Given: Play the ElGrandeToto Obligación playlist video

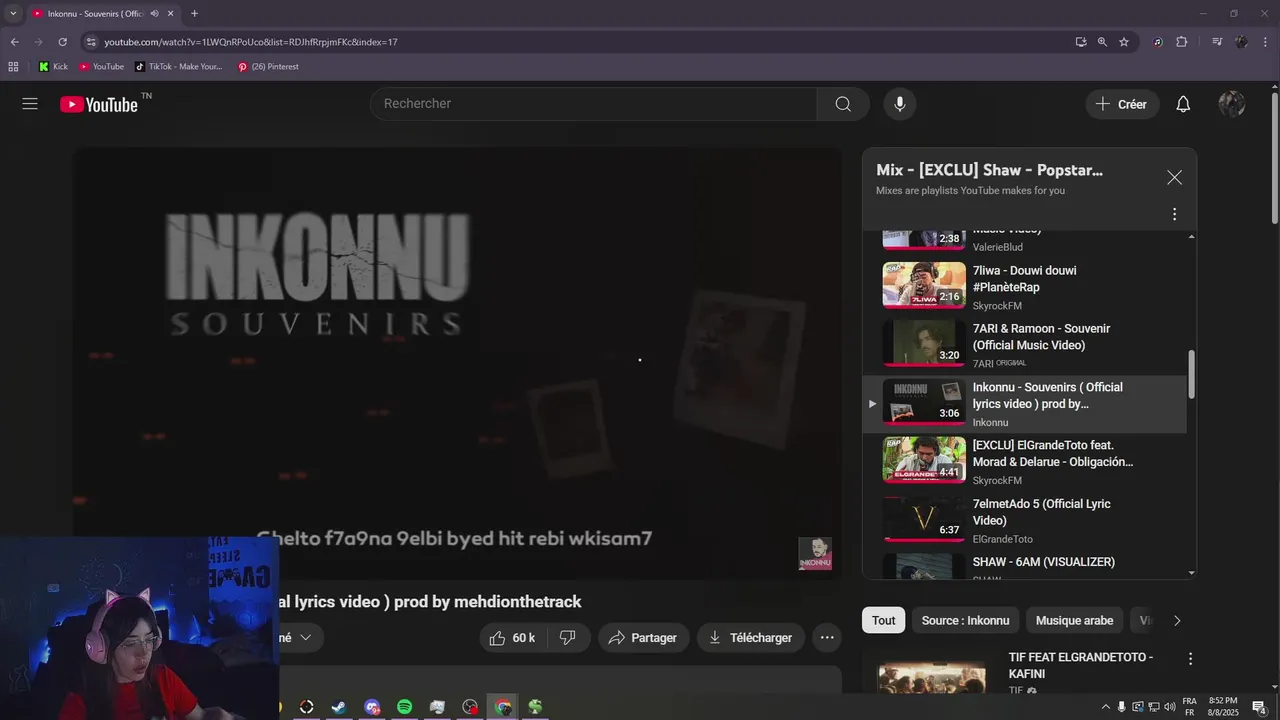Looking at the screenshot, I should click(1024, 462).
